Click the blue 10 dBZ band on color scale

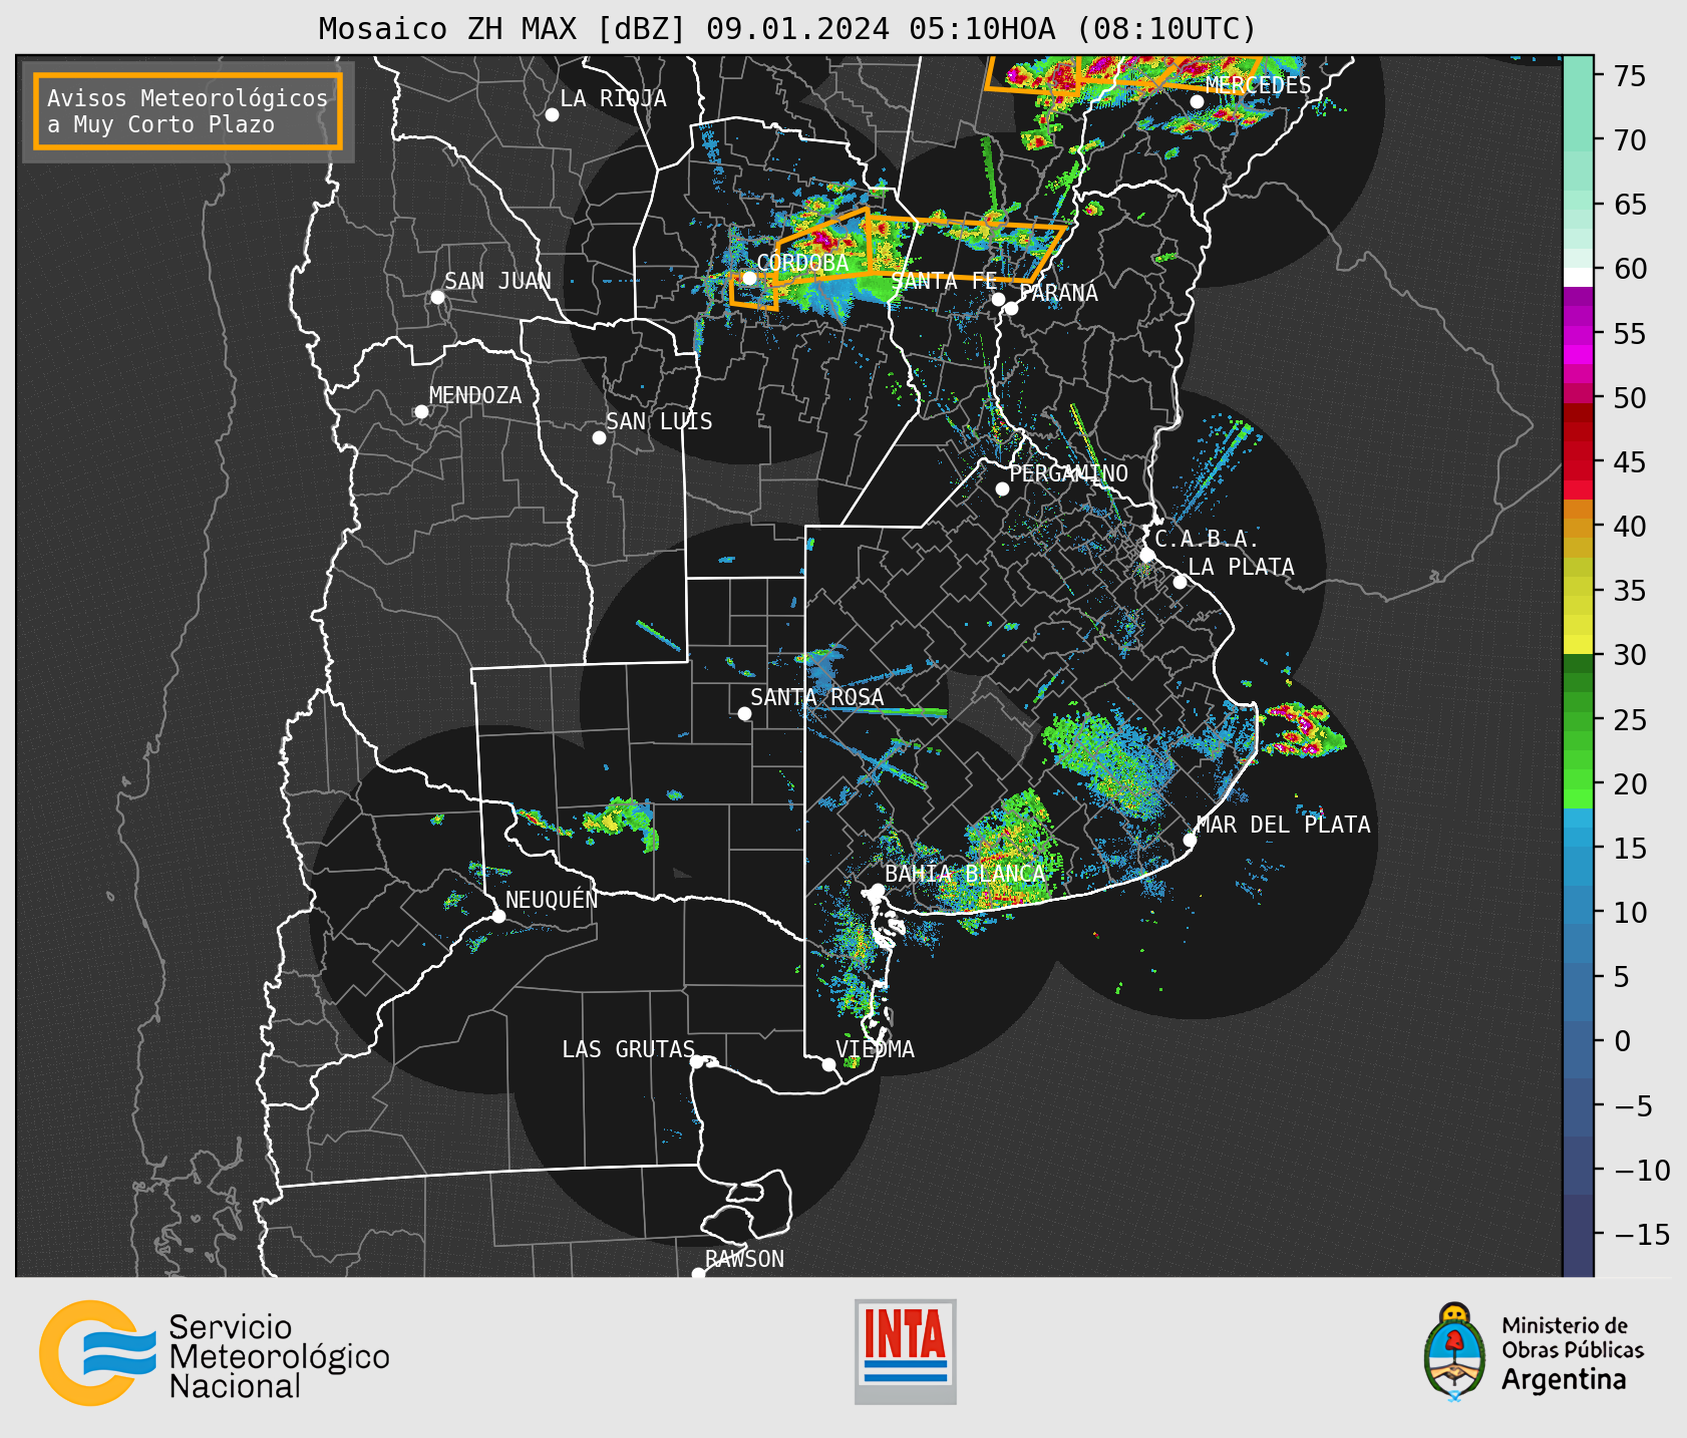tap(1577, 912)
